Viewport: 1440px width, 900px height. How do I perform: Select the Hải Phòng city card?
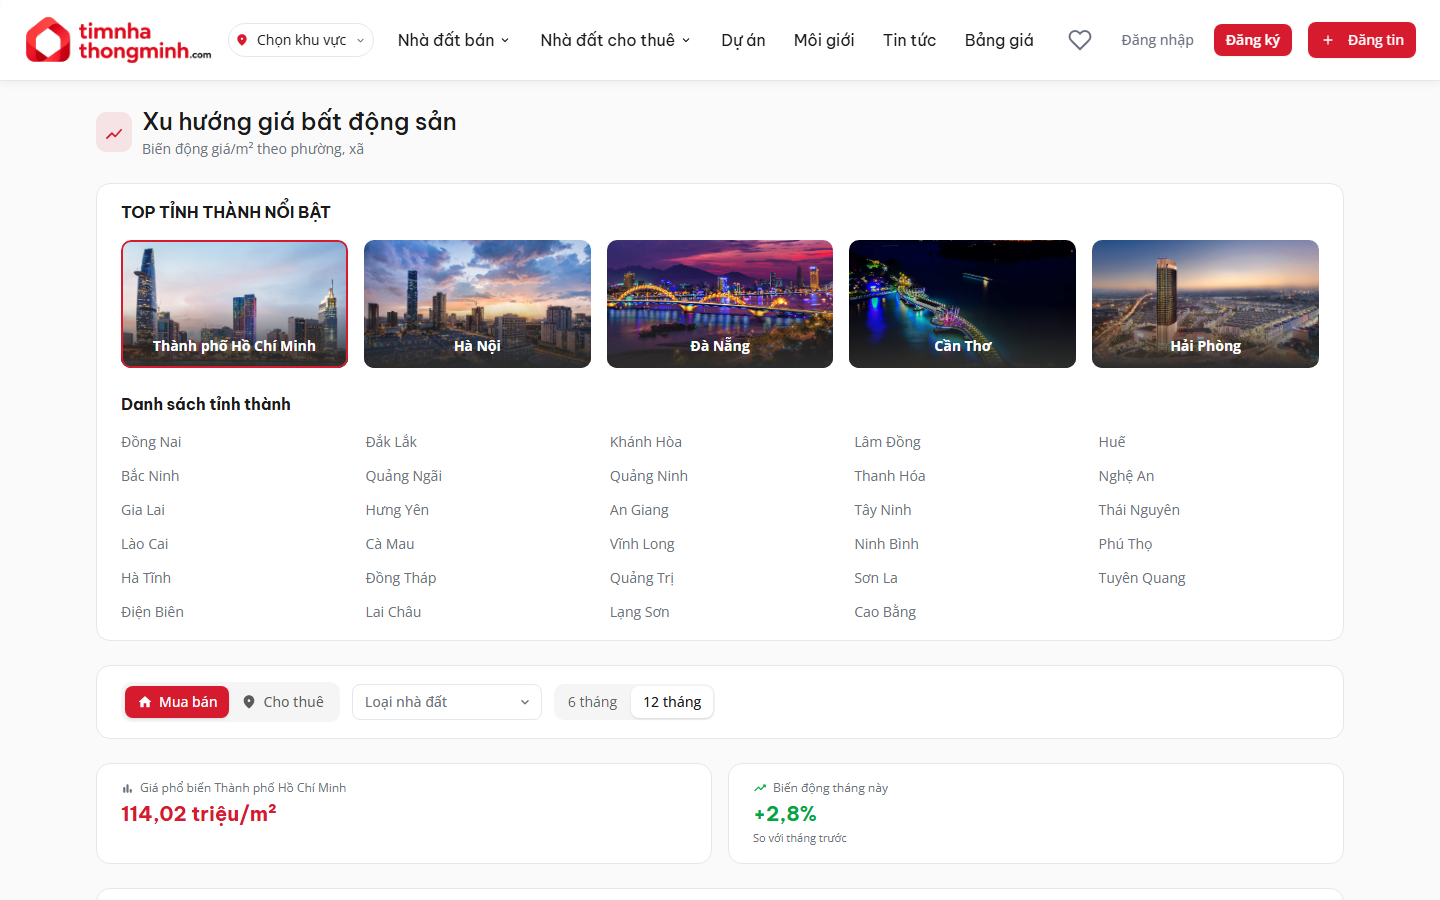pos(1205,304)
